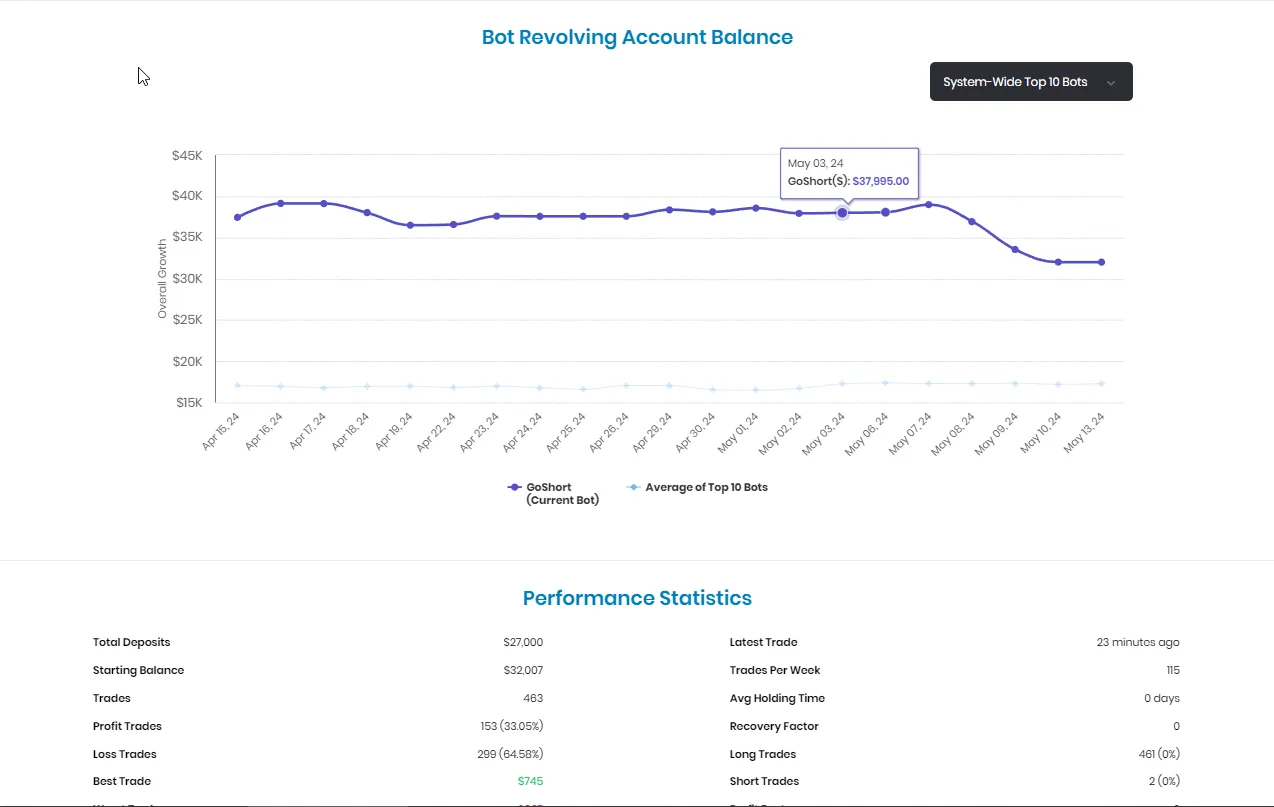The image size is (1274, 807).
Task: Click the GoShort data point for May 09, 24
Action: (1015, 249)
